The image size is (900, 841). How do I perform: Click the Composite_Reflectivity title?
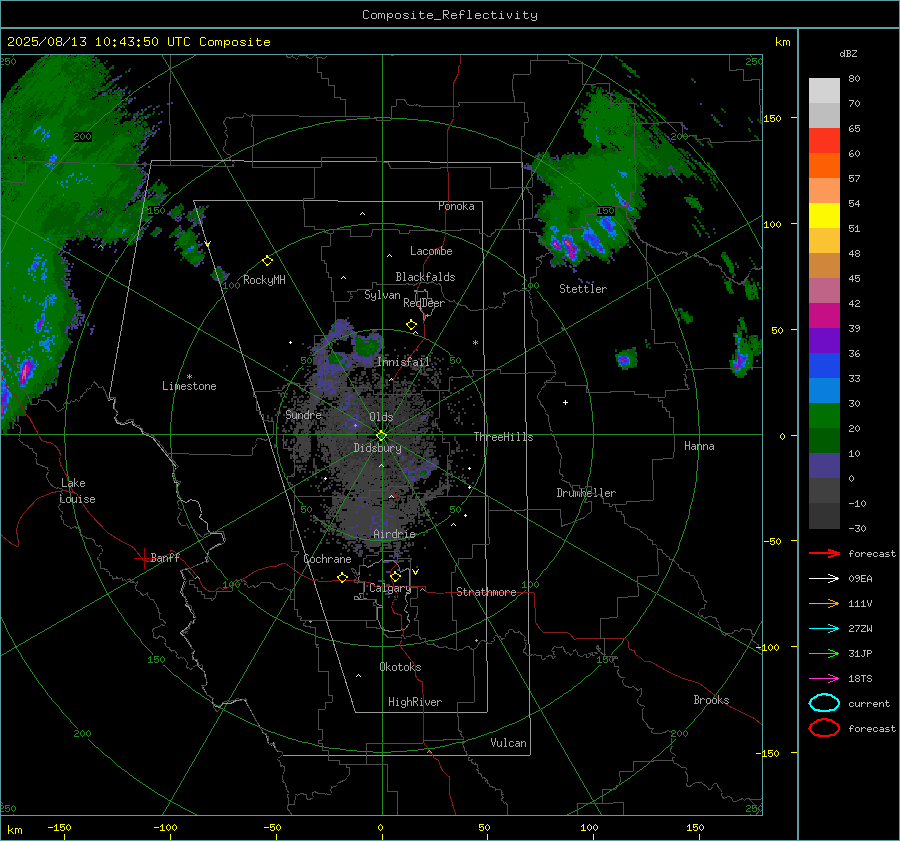pyautogui.click(x=450, y=15)
